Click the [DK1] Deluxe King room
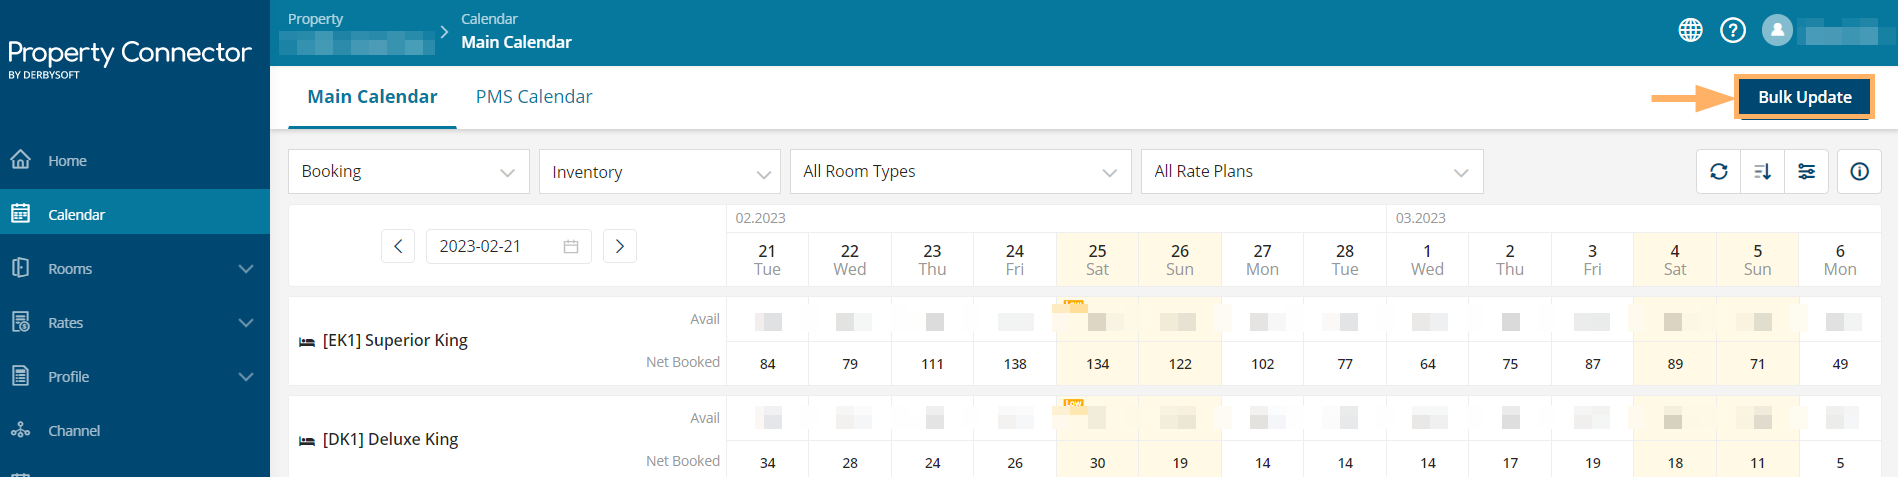 [x=390, y=439]
